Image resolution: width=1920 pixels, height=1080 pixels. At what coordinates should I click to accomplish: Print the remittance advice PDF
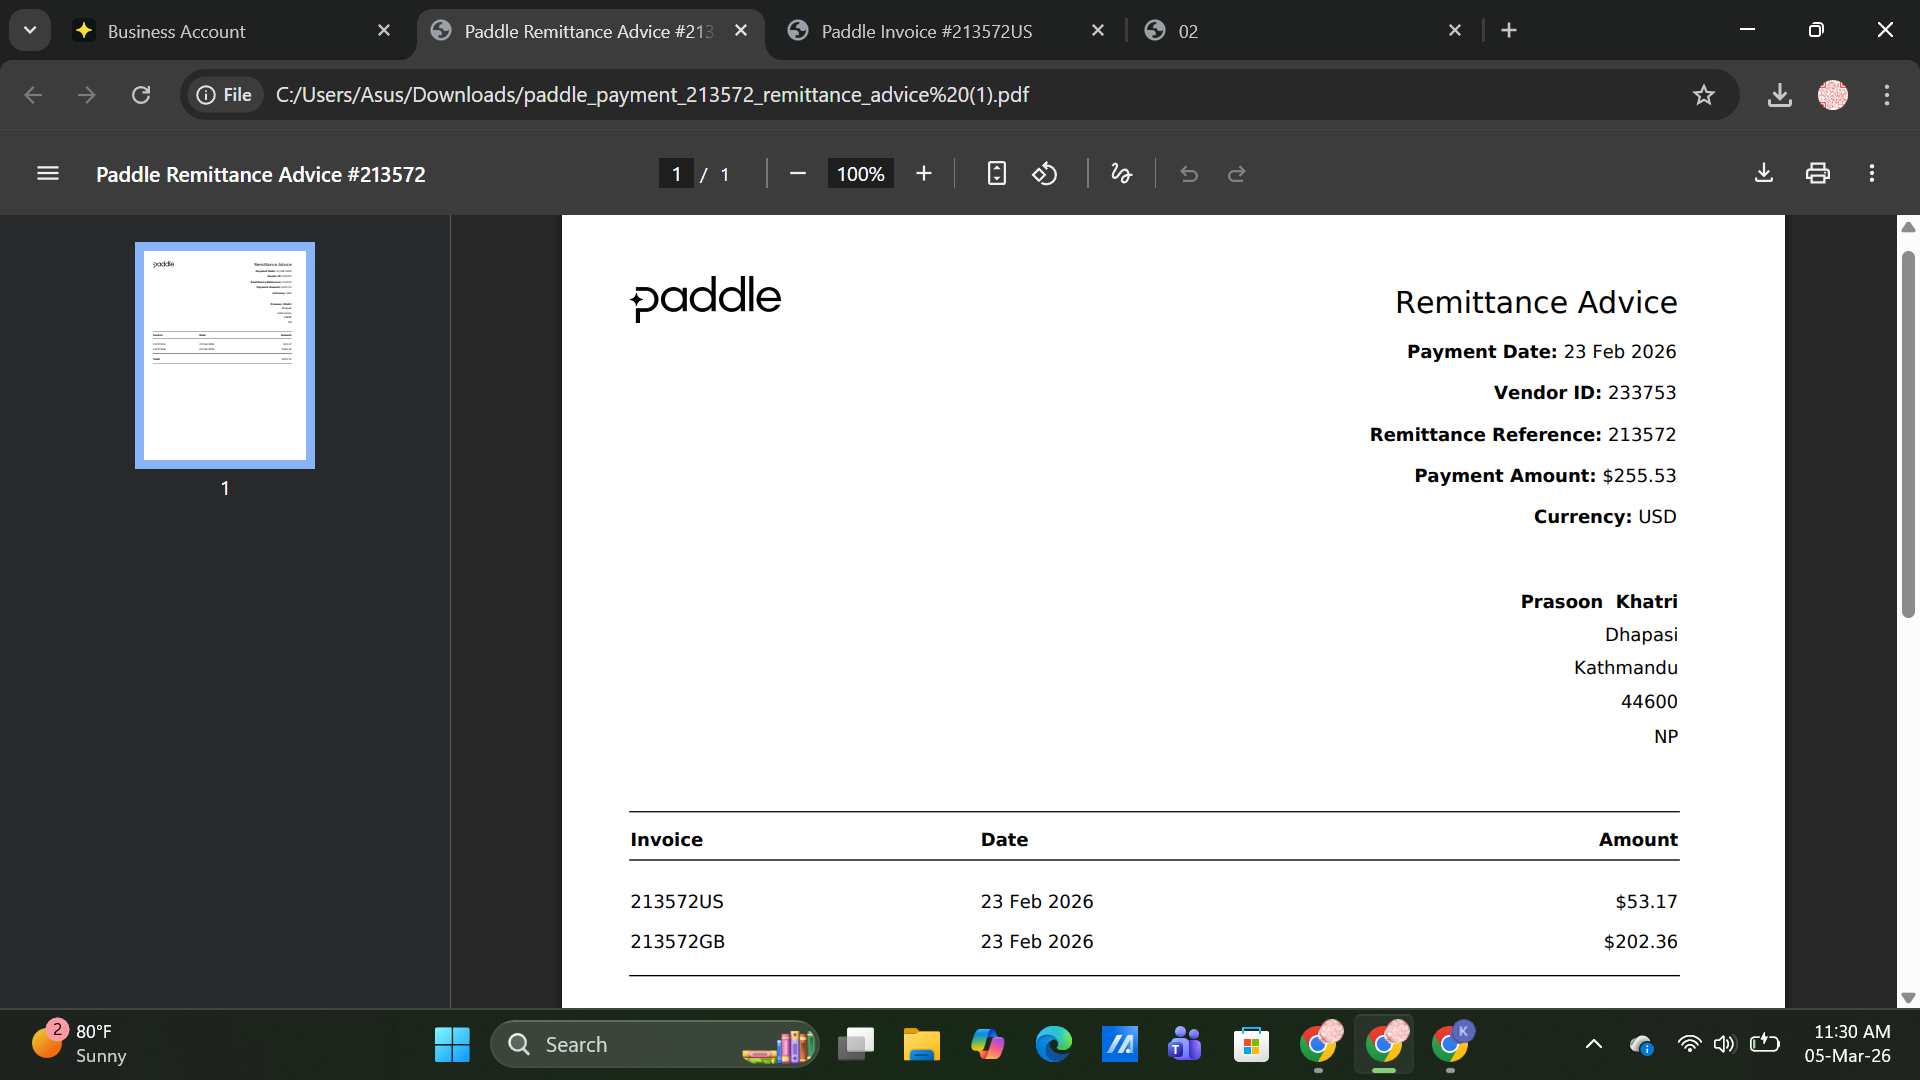1817,174
